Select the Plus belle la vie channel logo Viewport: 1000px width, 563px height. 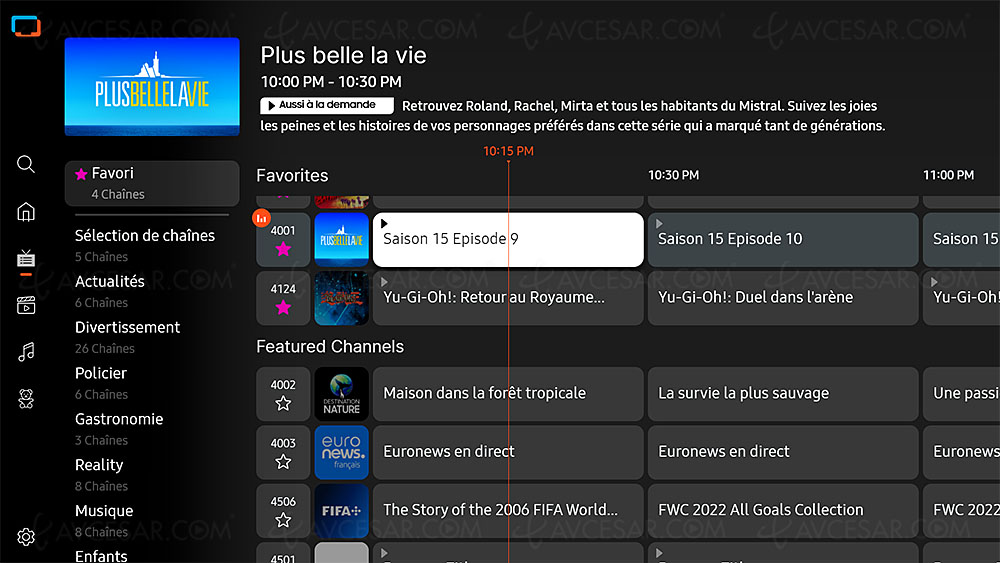pos(341,240)
